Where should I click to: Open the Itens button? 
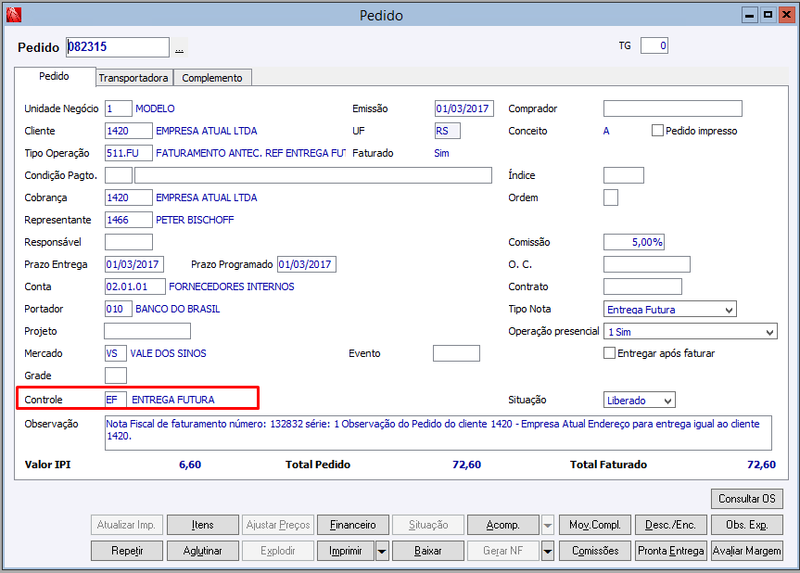click(203, 525)
